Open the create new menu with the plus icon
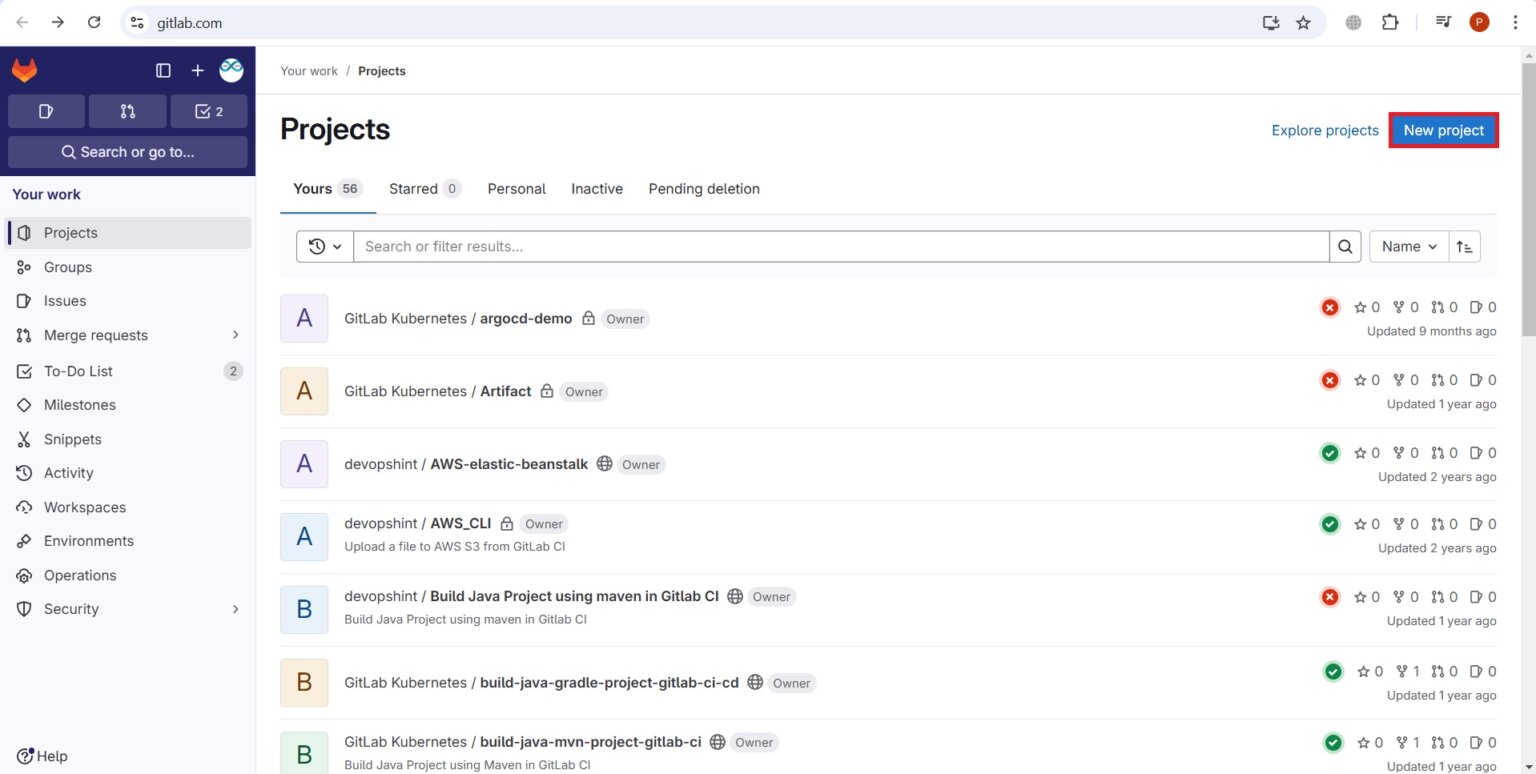 197,70
